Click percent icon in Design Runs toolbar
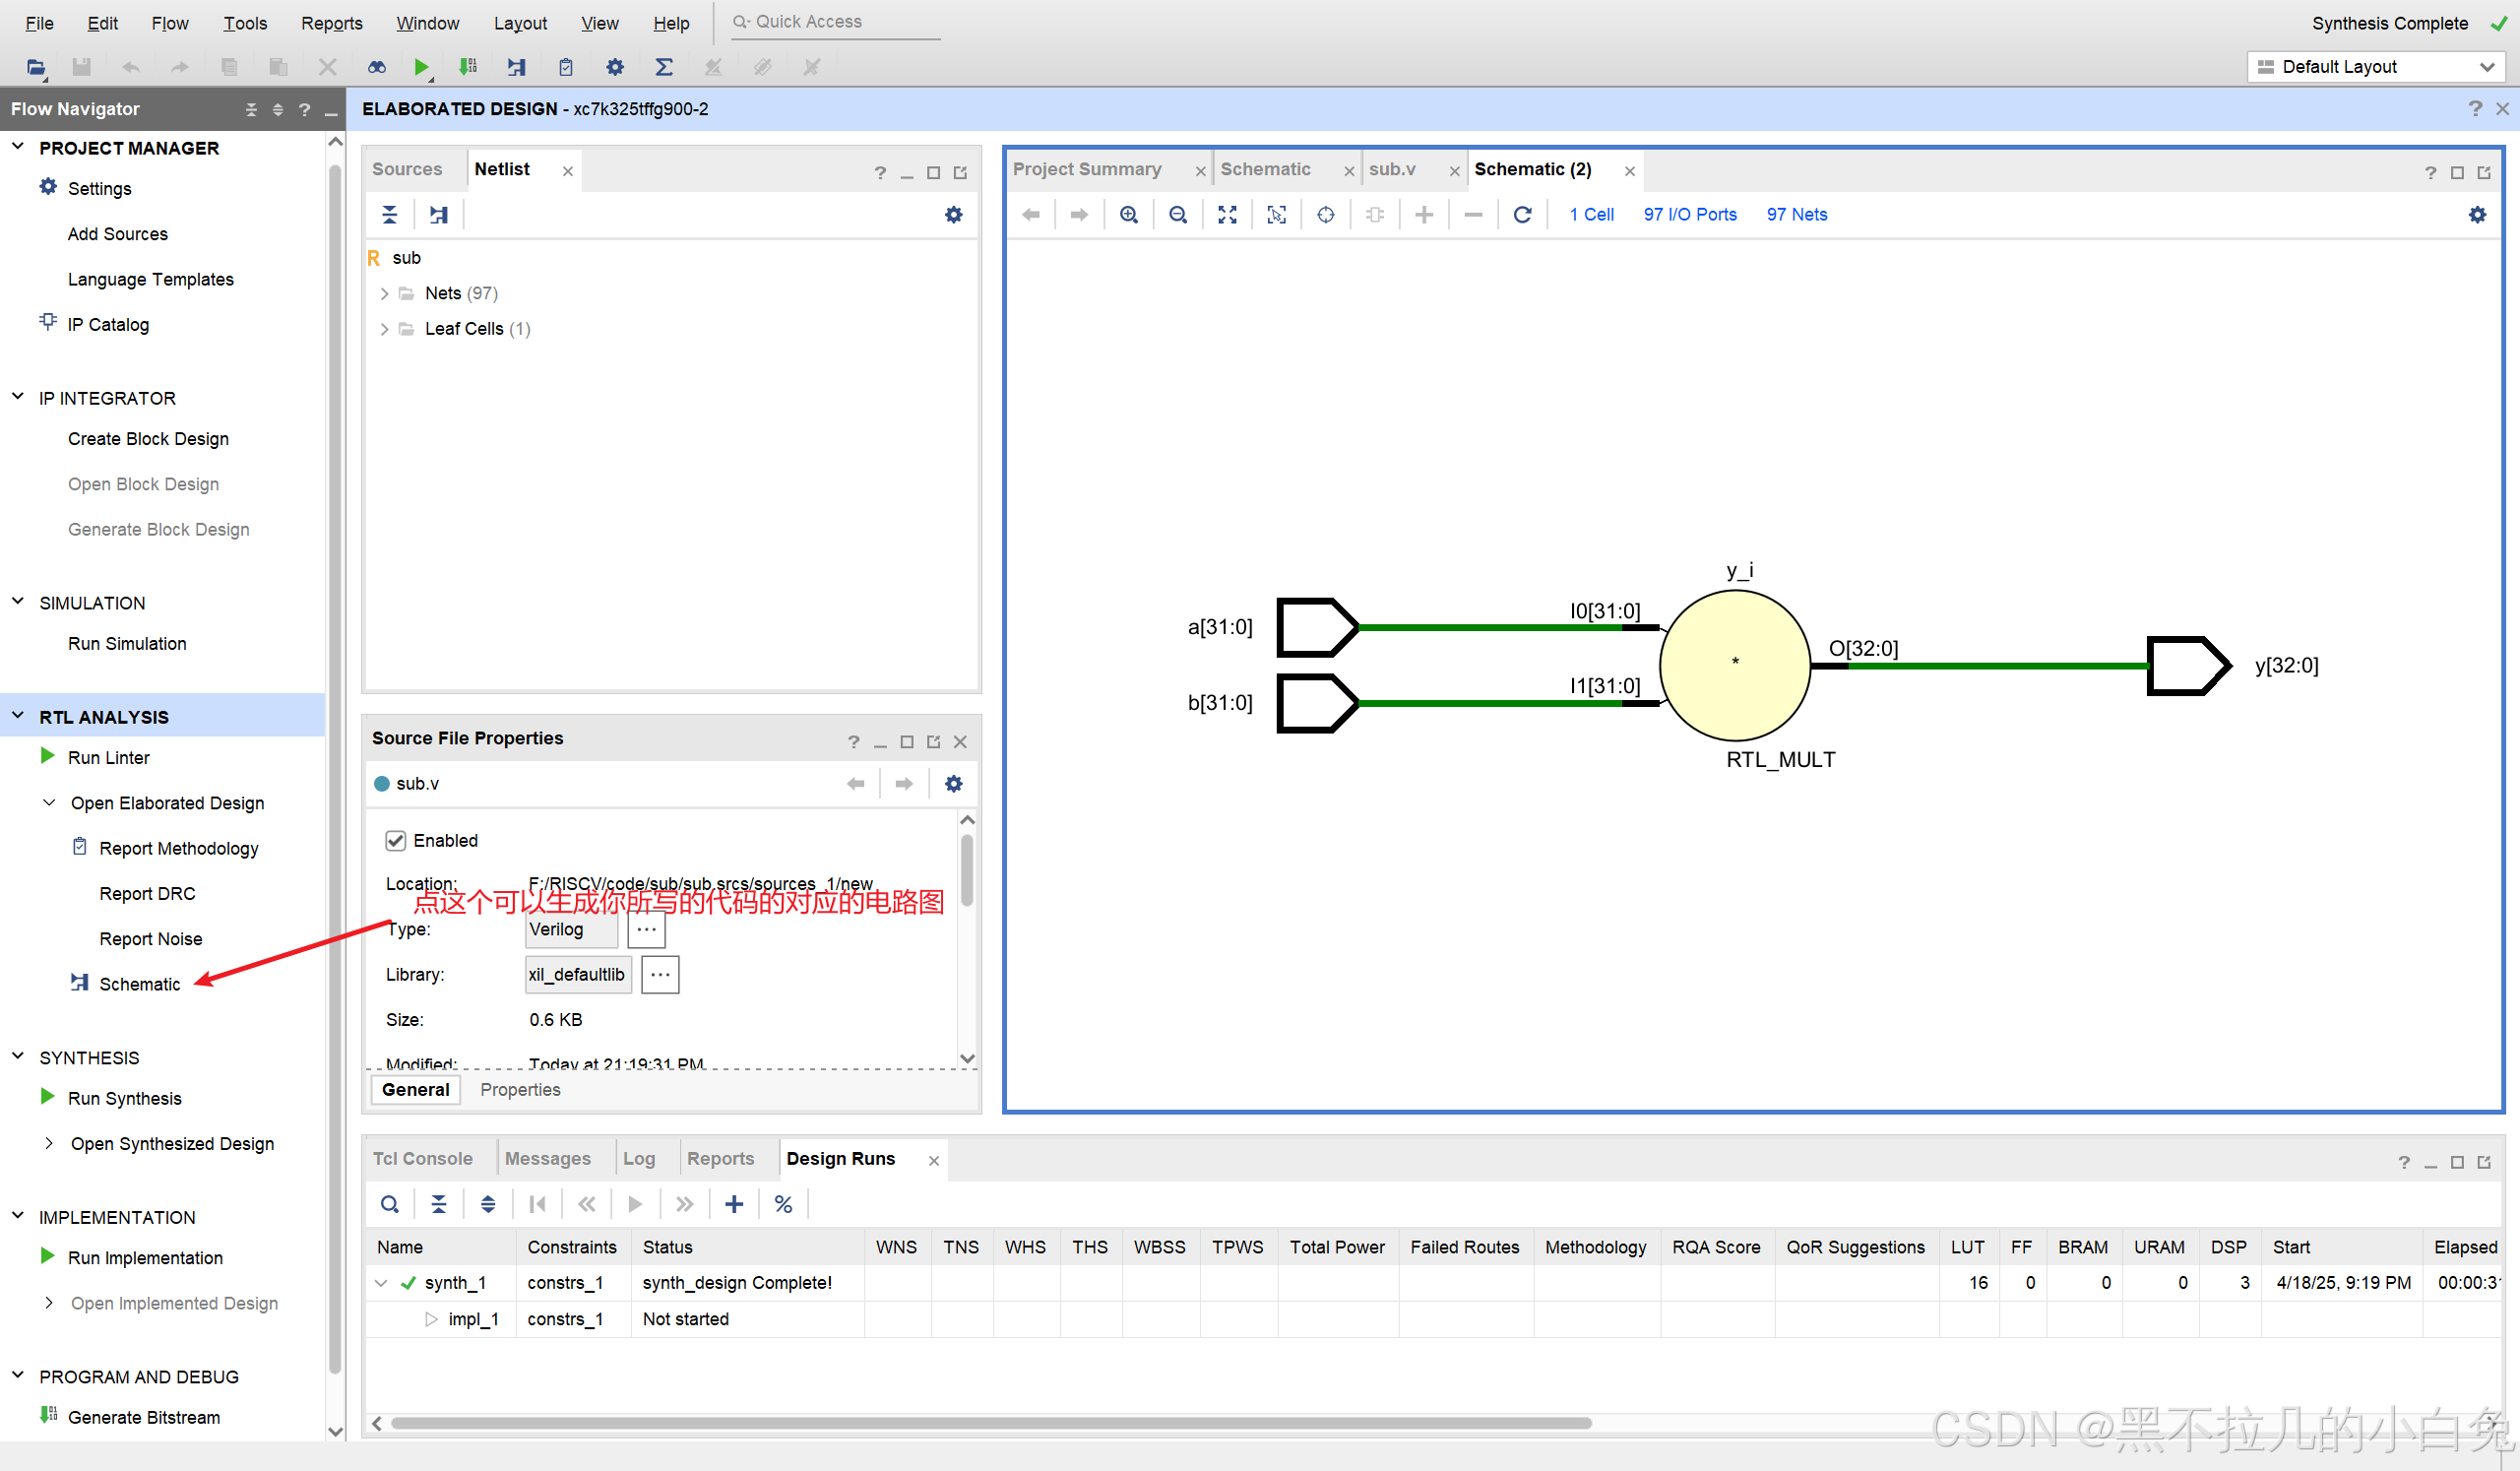Image resolution: width=2520 pixels, height=1471 pixels. [783, 1204]
